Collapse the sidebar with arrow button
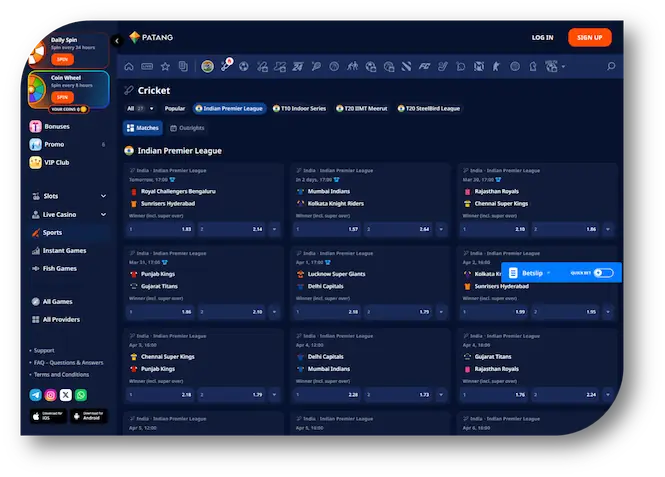The image size is (665, 477). 117,40
